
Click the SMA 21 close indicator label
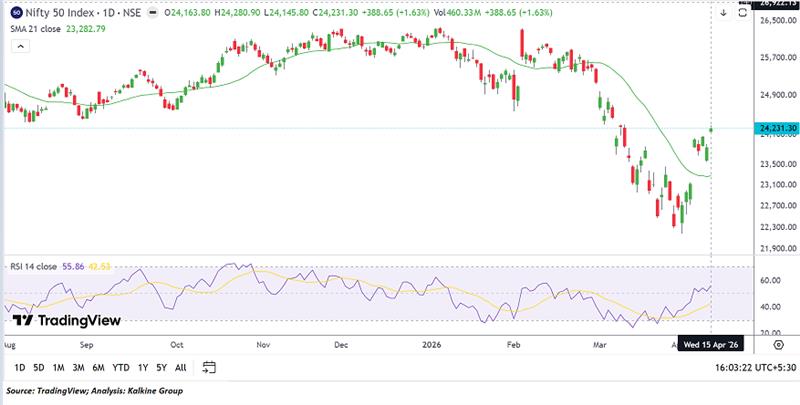35,29
